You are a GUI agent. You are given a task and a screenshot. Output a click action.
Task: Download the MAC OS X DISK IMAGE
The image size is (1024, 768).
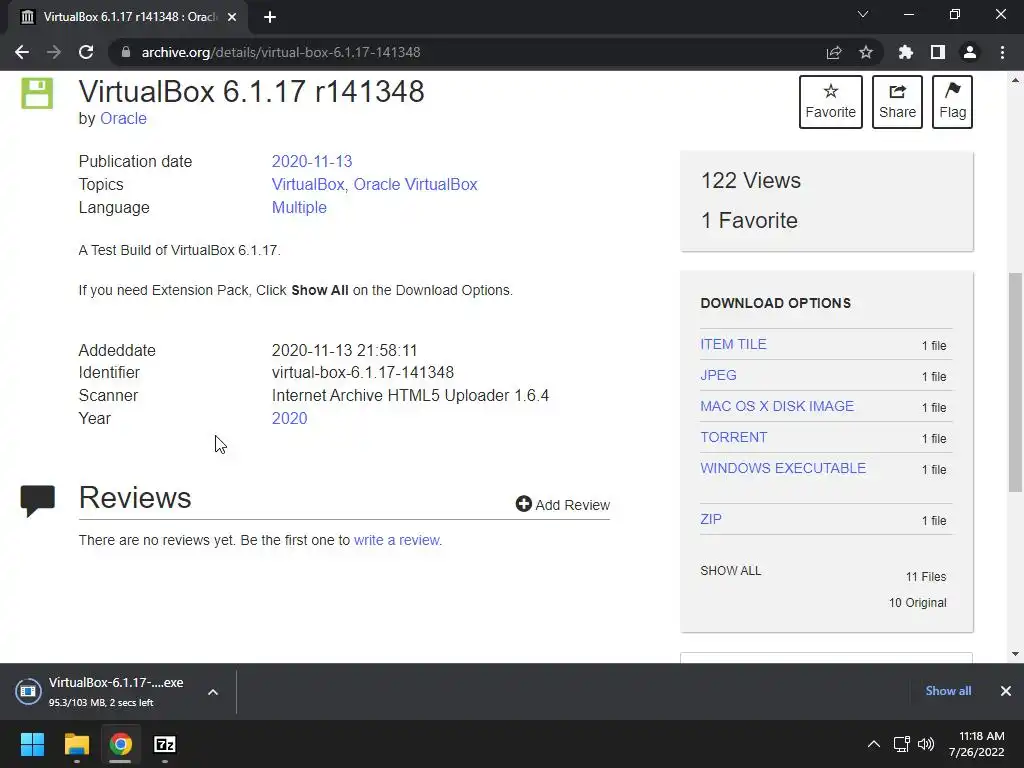point(777,406)
